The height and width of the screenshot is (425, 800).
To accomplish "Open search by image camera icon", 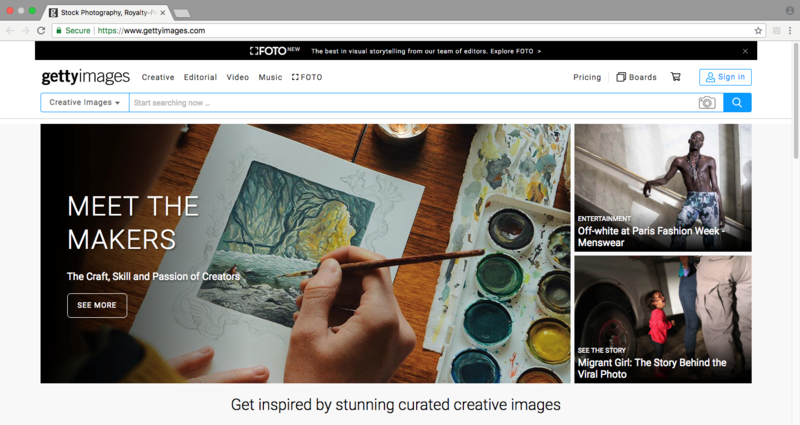I will [x=707, y=102].
